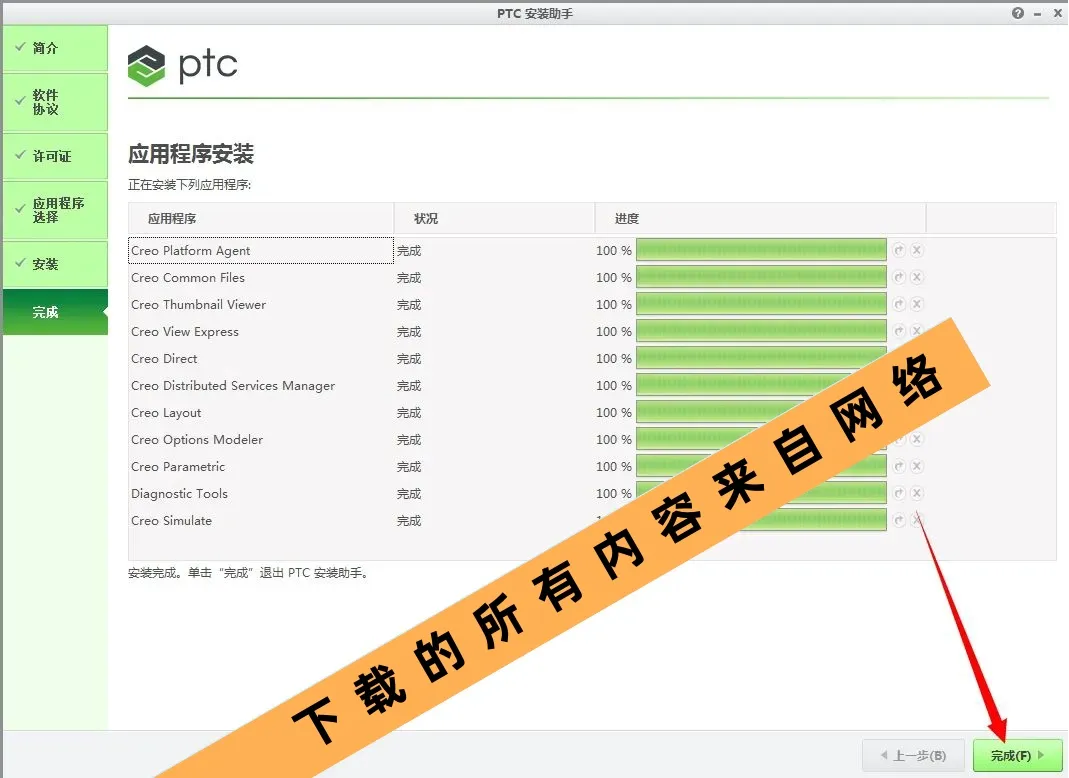Viewport: 1069px width, 778px height.
Task: Click restart icon for Creo Parametric
Action: pos(899,466)
